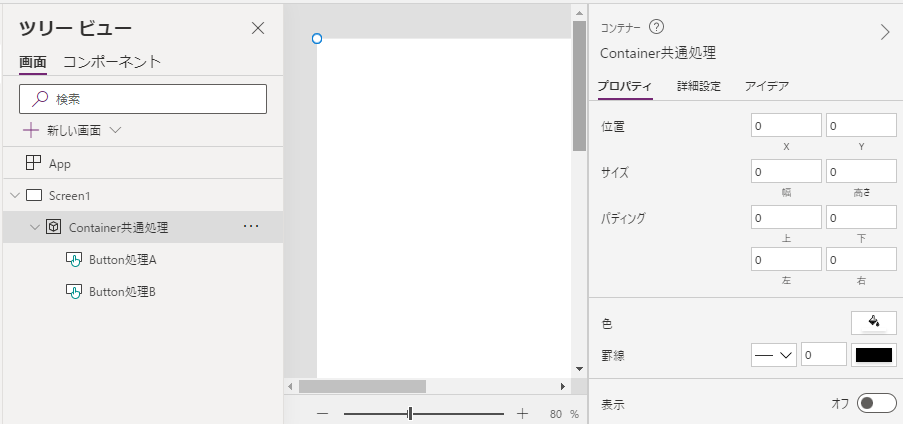Viewport: 903px width, 424px height.
Task: Click the パディング 下 input field
Action: click(862, 217)
